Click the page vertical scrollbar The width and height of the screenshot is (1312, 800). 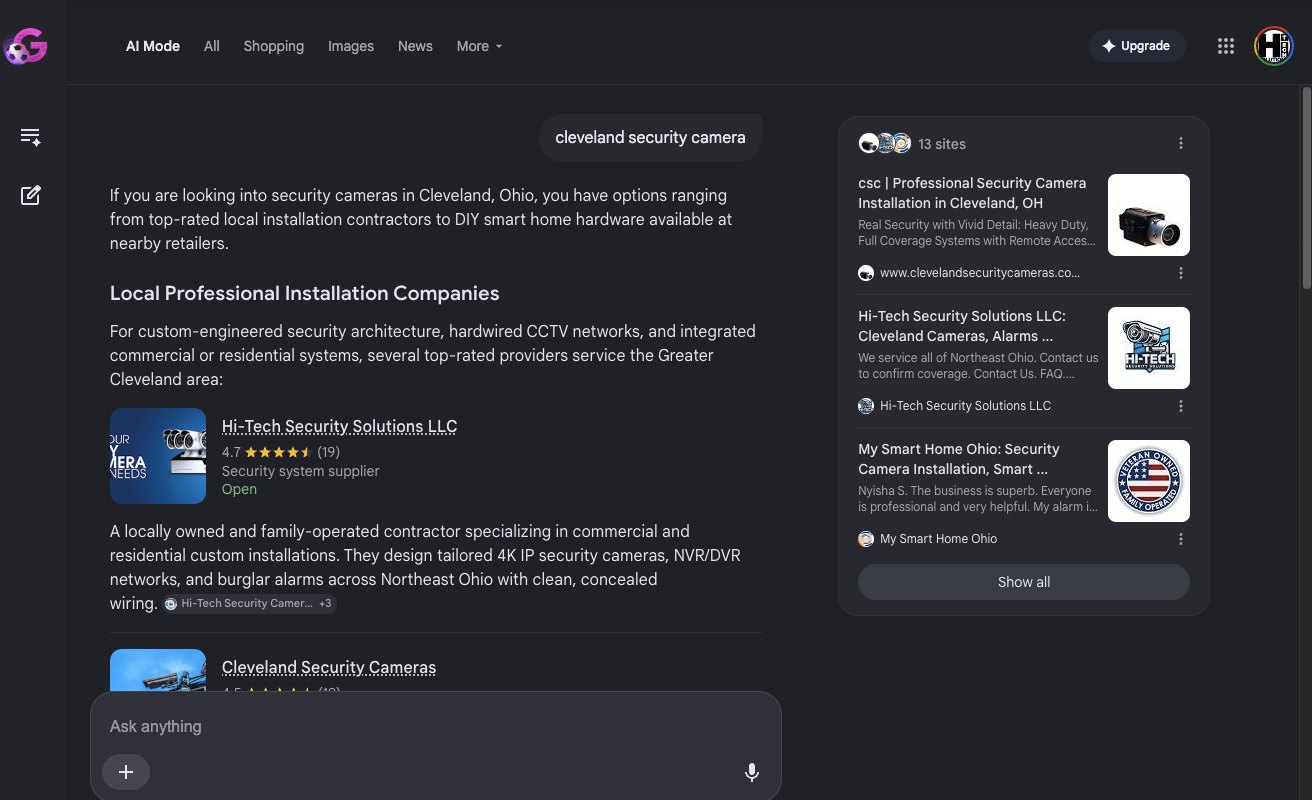1305,187
